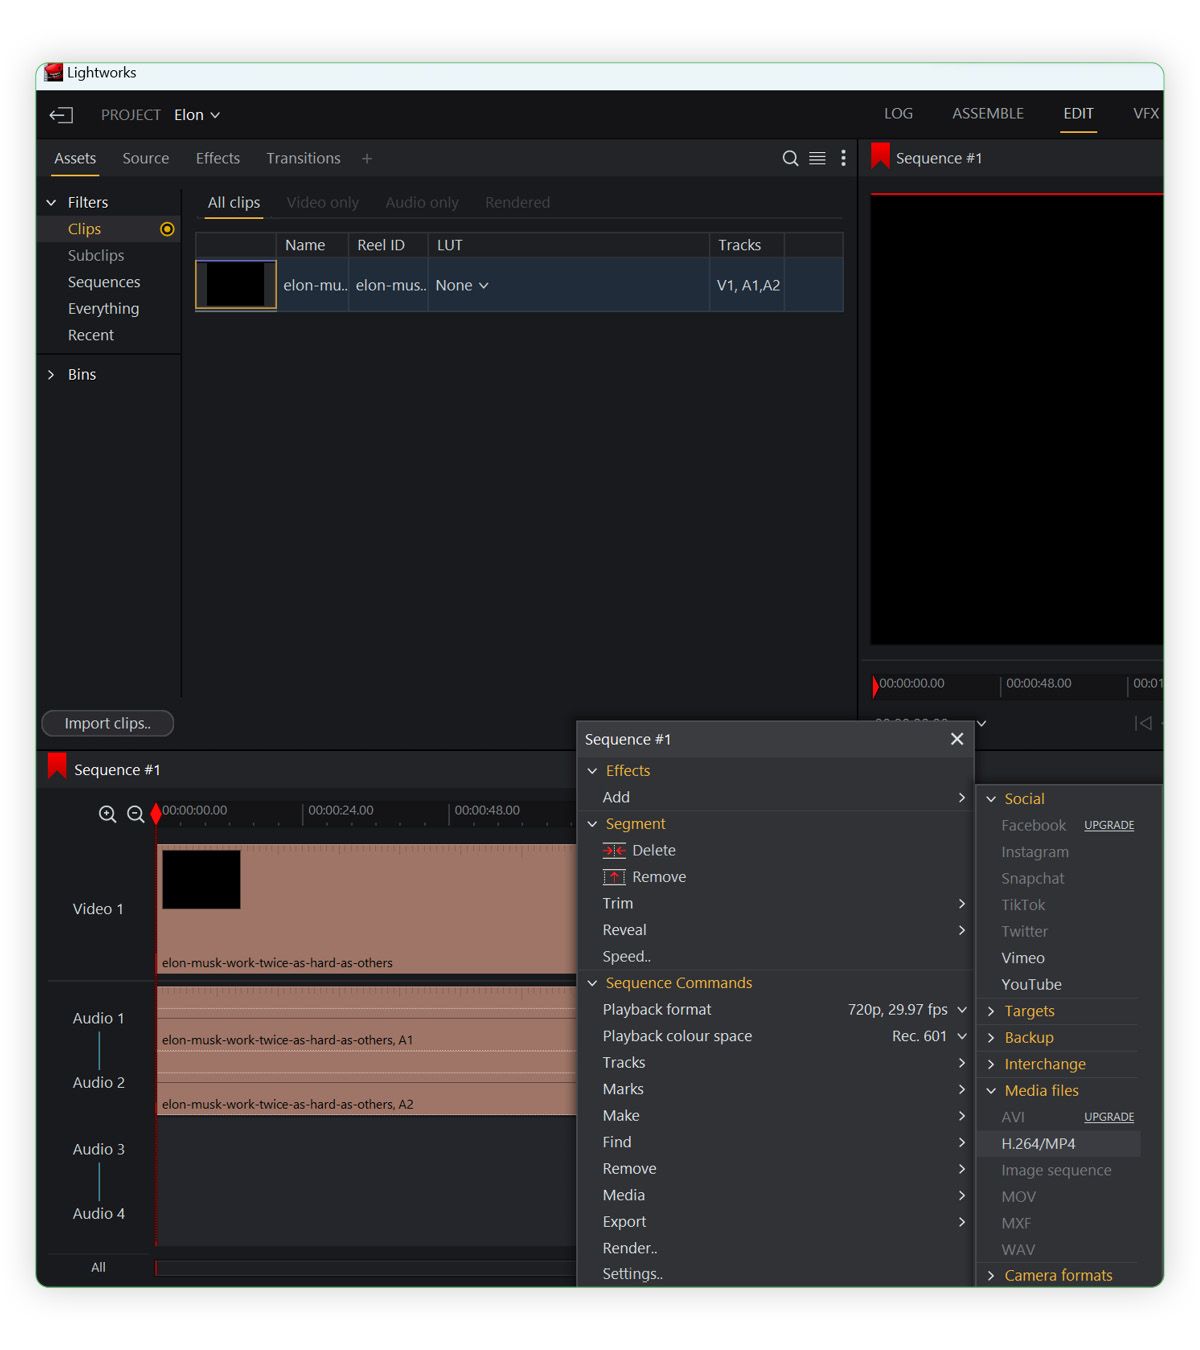Click the go to start playback button
This screenshot has width=1200, height=1350.
[x=1143, y=723]
